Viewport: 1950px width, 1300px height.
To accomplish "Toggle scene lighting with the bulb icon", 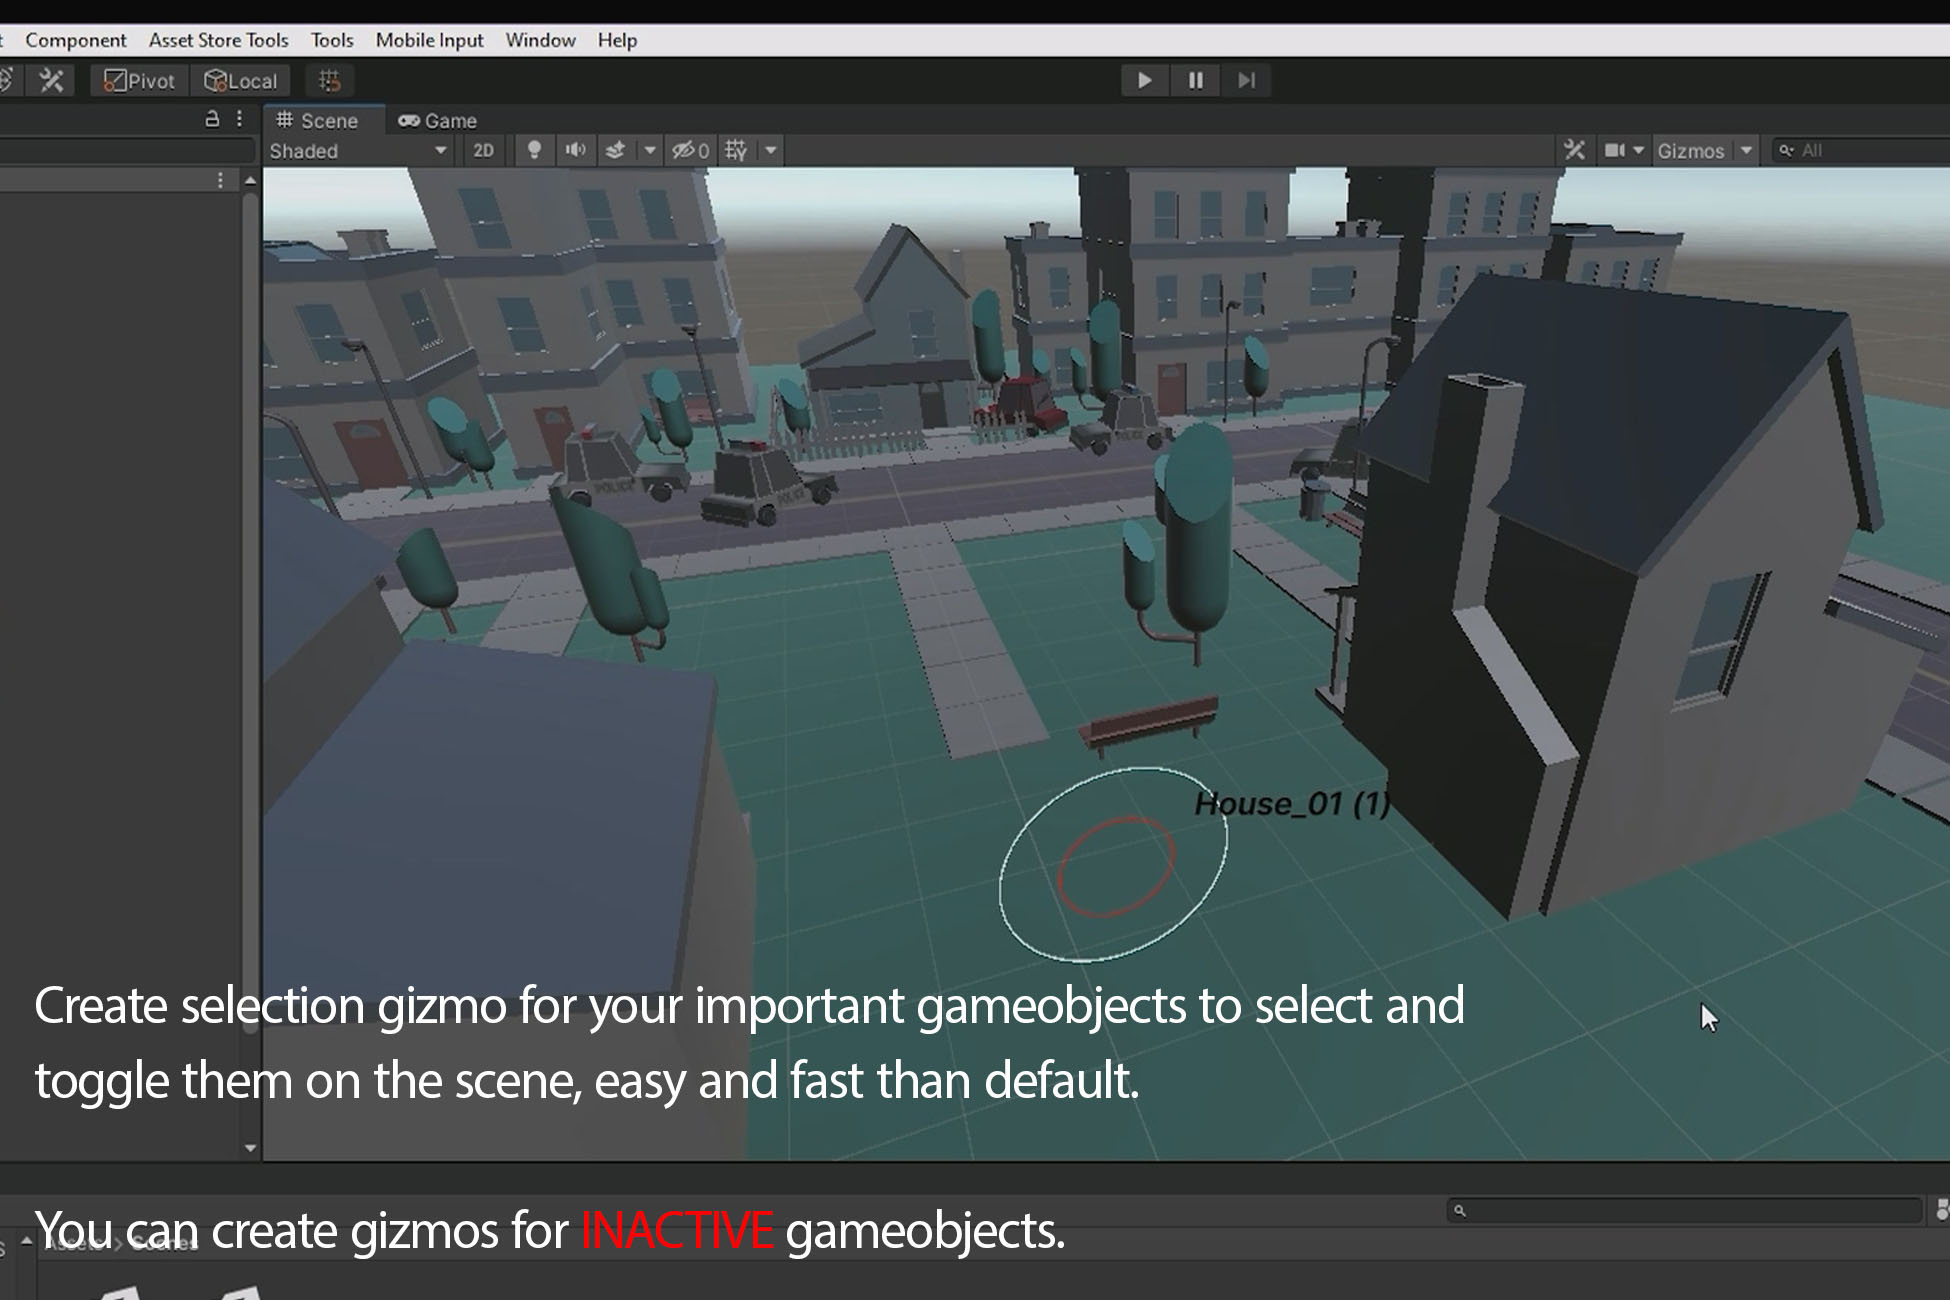I will 536,150.
